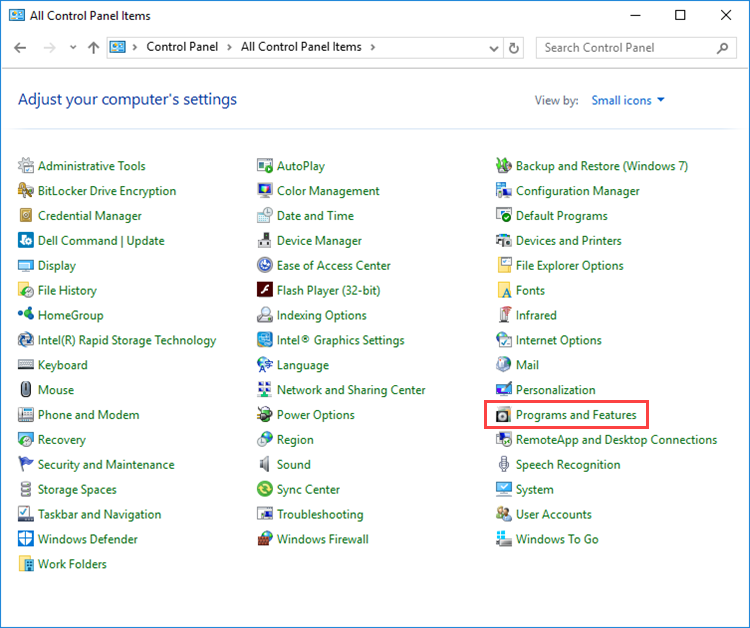Screen dimensions: 750x628
Task: Open Taskbar and Navigation
Action: [99, 514]
